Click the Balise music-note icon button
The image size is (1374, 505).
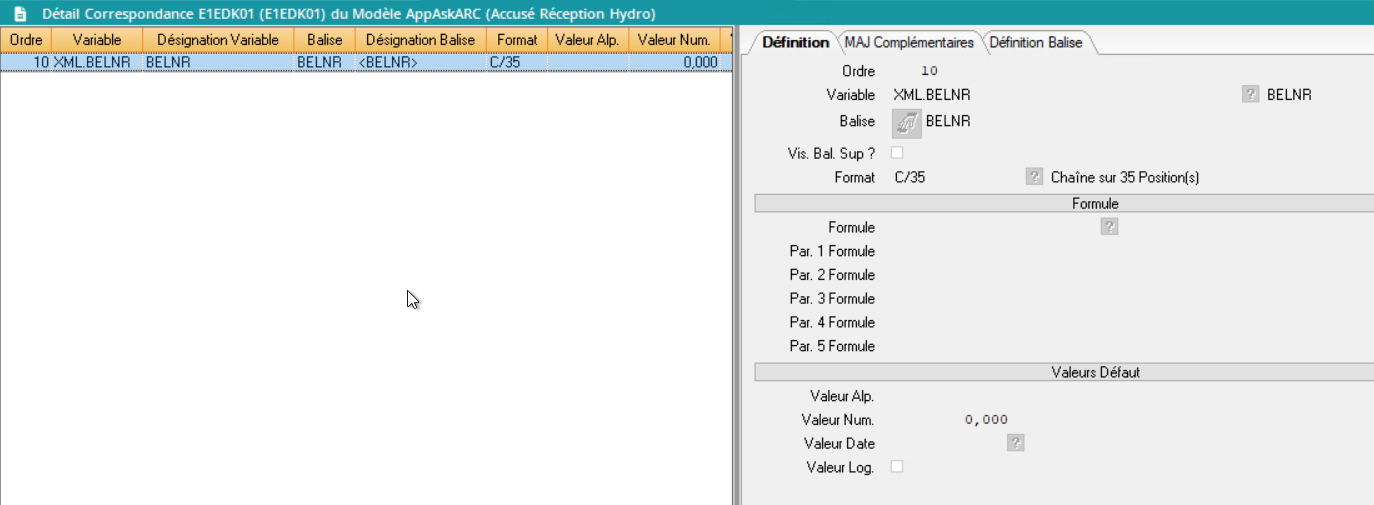coord(906,122)
